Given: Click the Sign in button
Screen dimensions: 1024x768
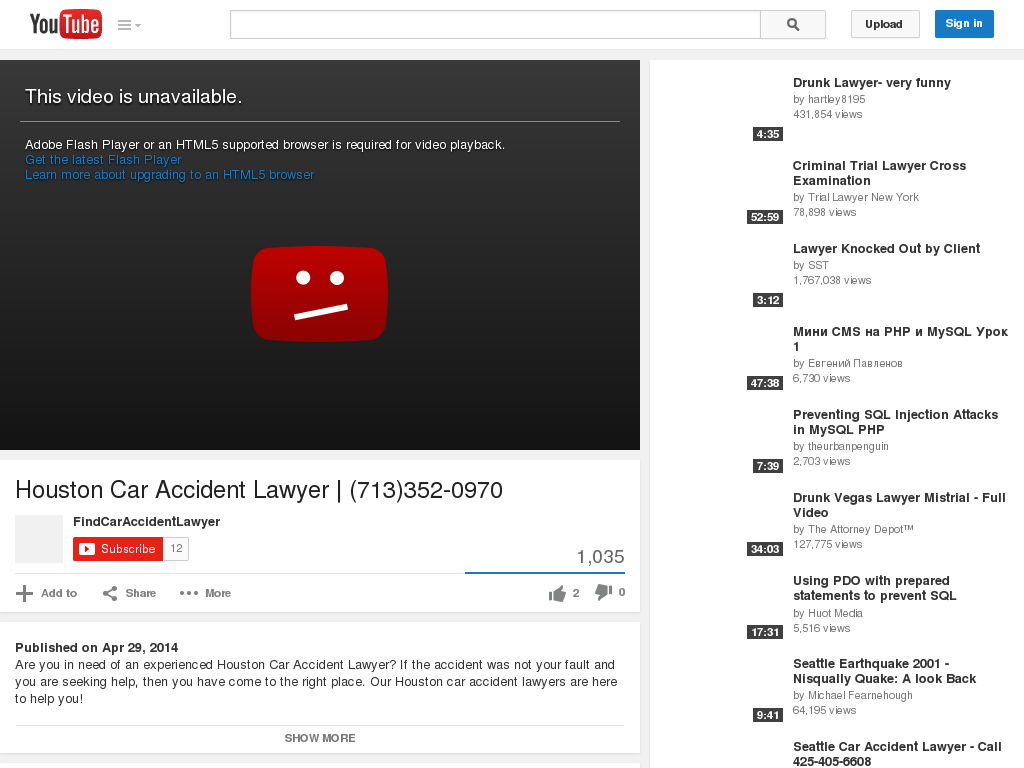Looking at the screenshot, I should [x=964, y=24].
